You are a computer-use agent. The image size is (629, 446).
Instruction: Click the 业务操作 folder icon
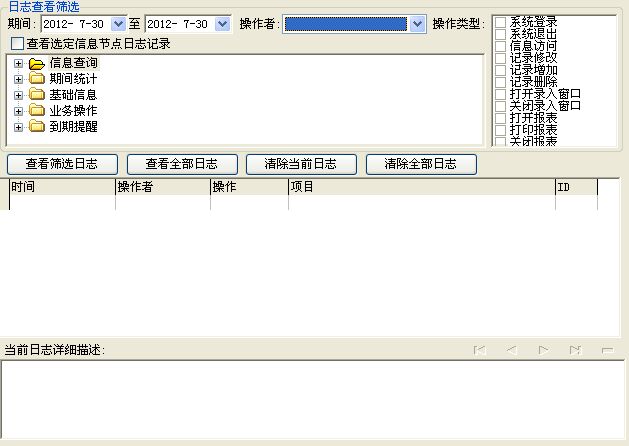tap(37, 110)
